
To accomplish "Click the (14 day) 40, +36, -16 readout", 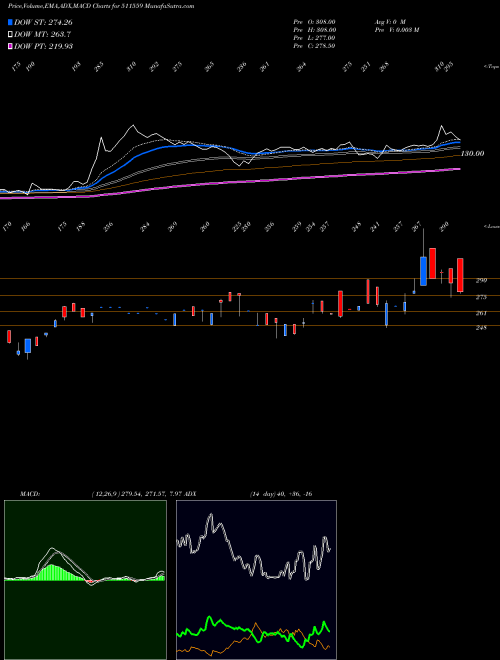I will [x=281, y=494].
